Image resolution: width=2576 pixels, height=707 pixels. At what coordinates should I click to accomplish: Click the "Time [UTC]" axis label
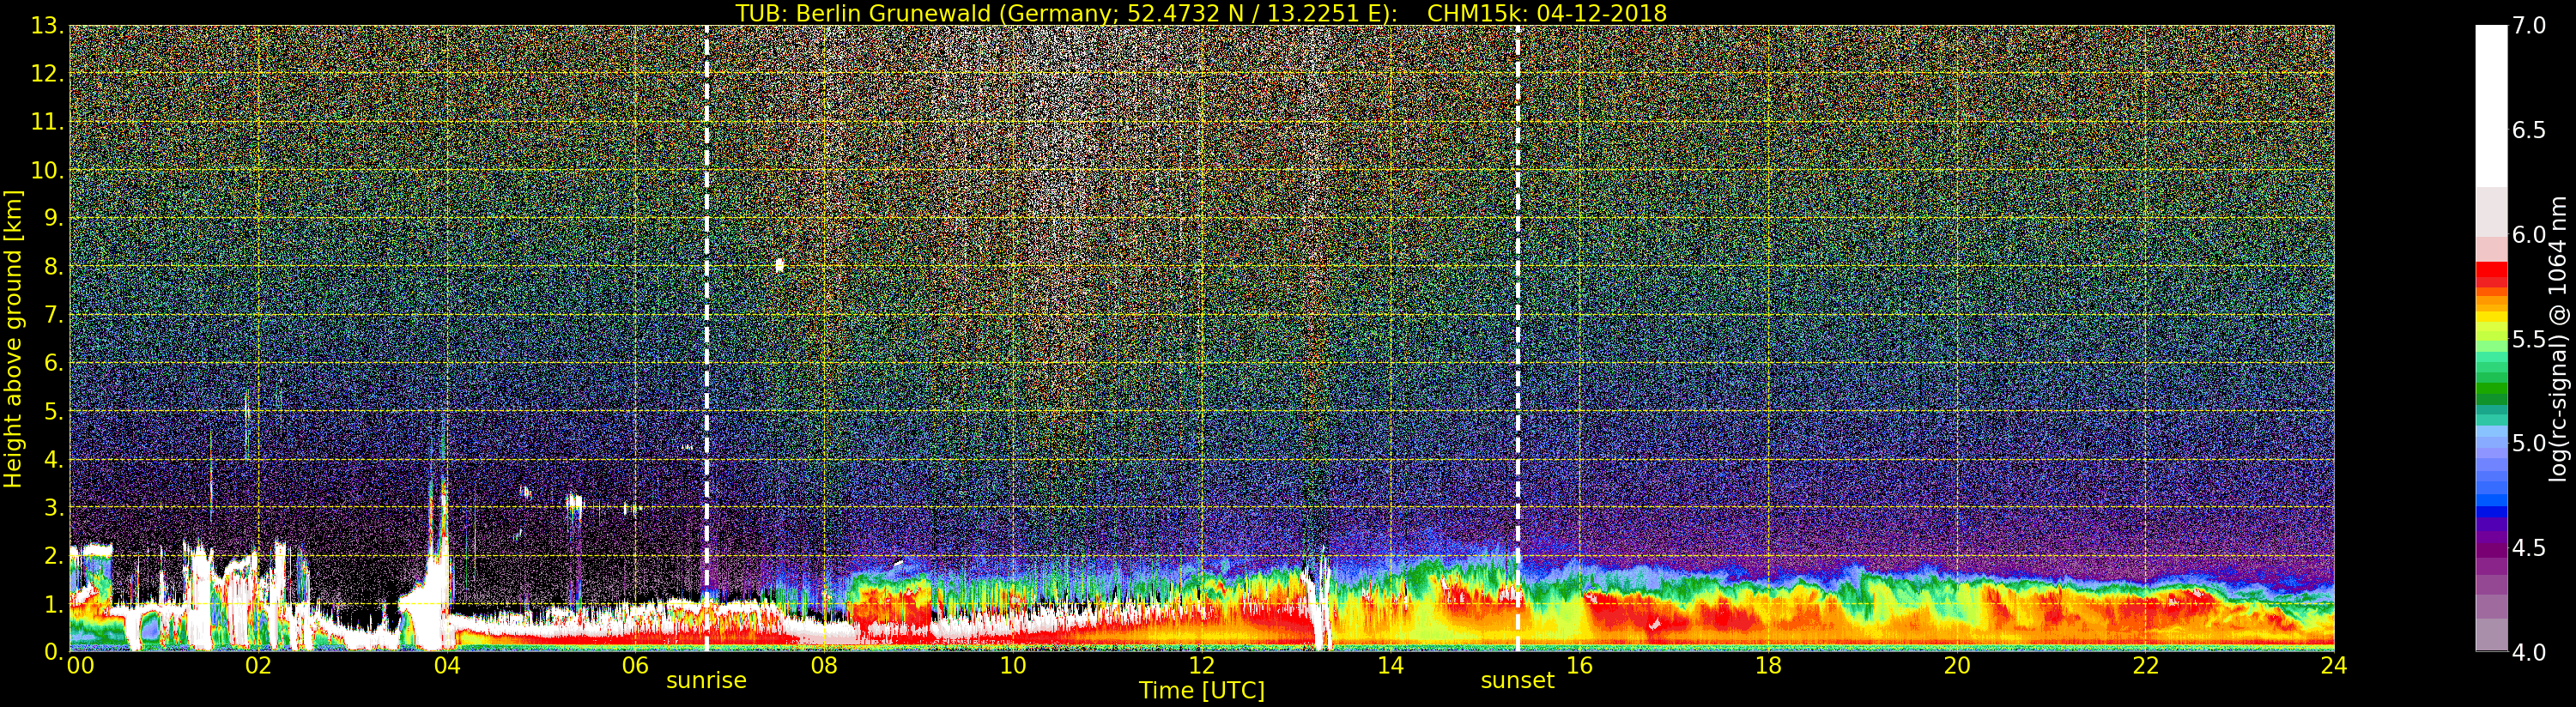(1201, 691)
